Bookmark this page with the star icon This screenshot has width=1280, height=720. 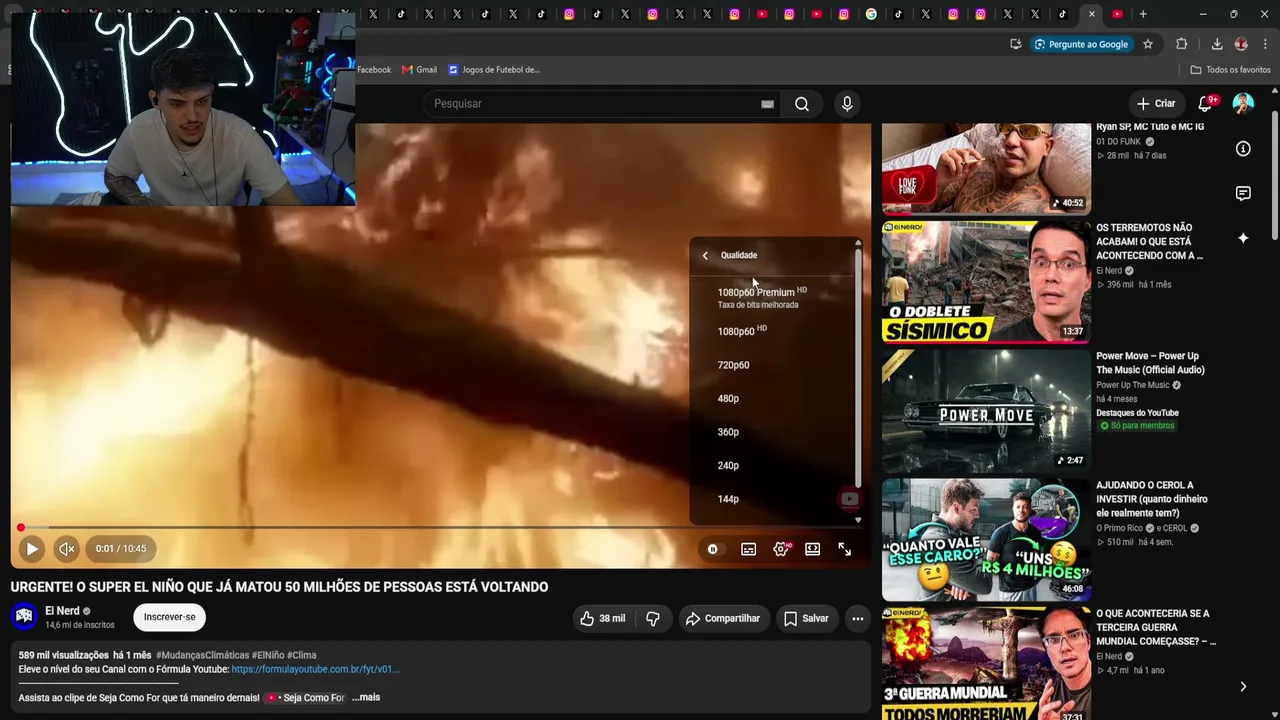pyautogui.click(x=1148, y=44)
